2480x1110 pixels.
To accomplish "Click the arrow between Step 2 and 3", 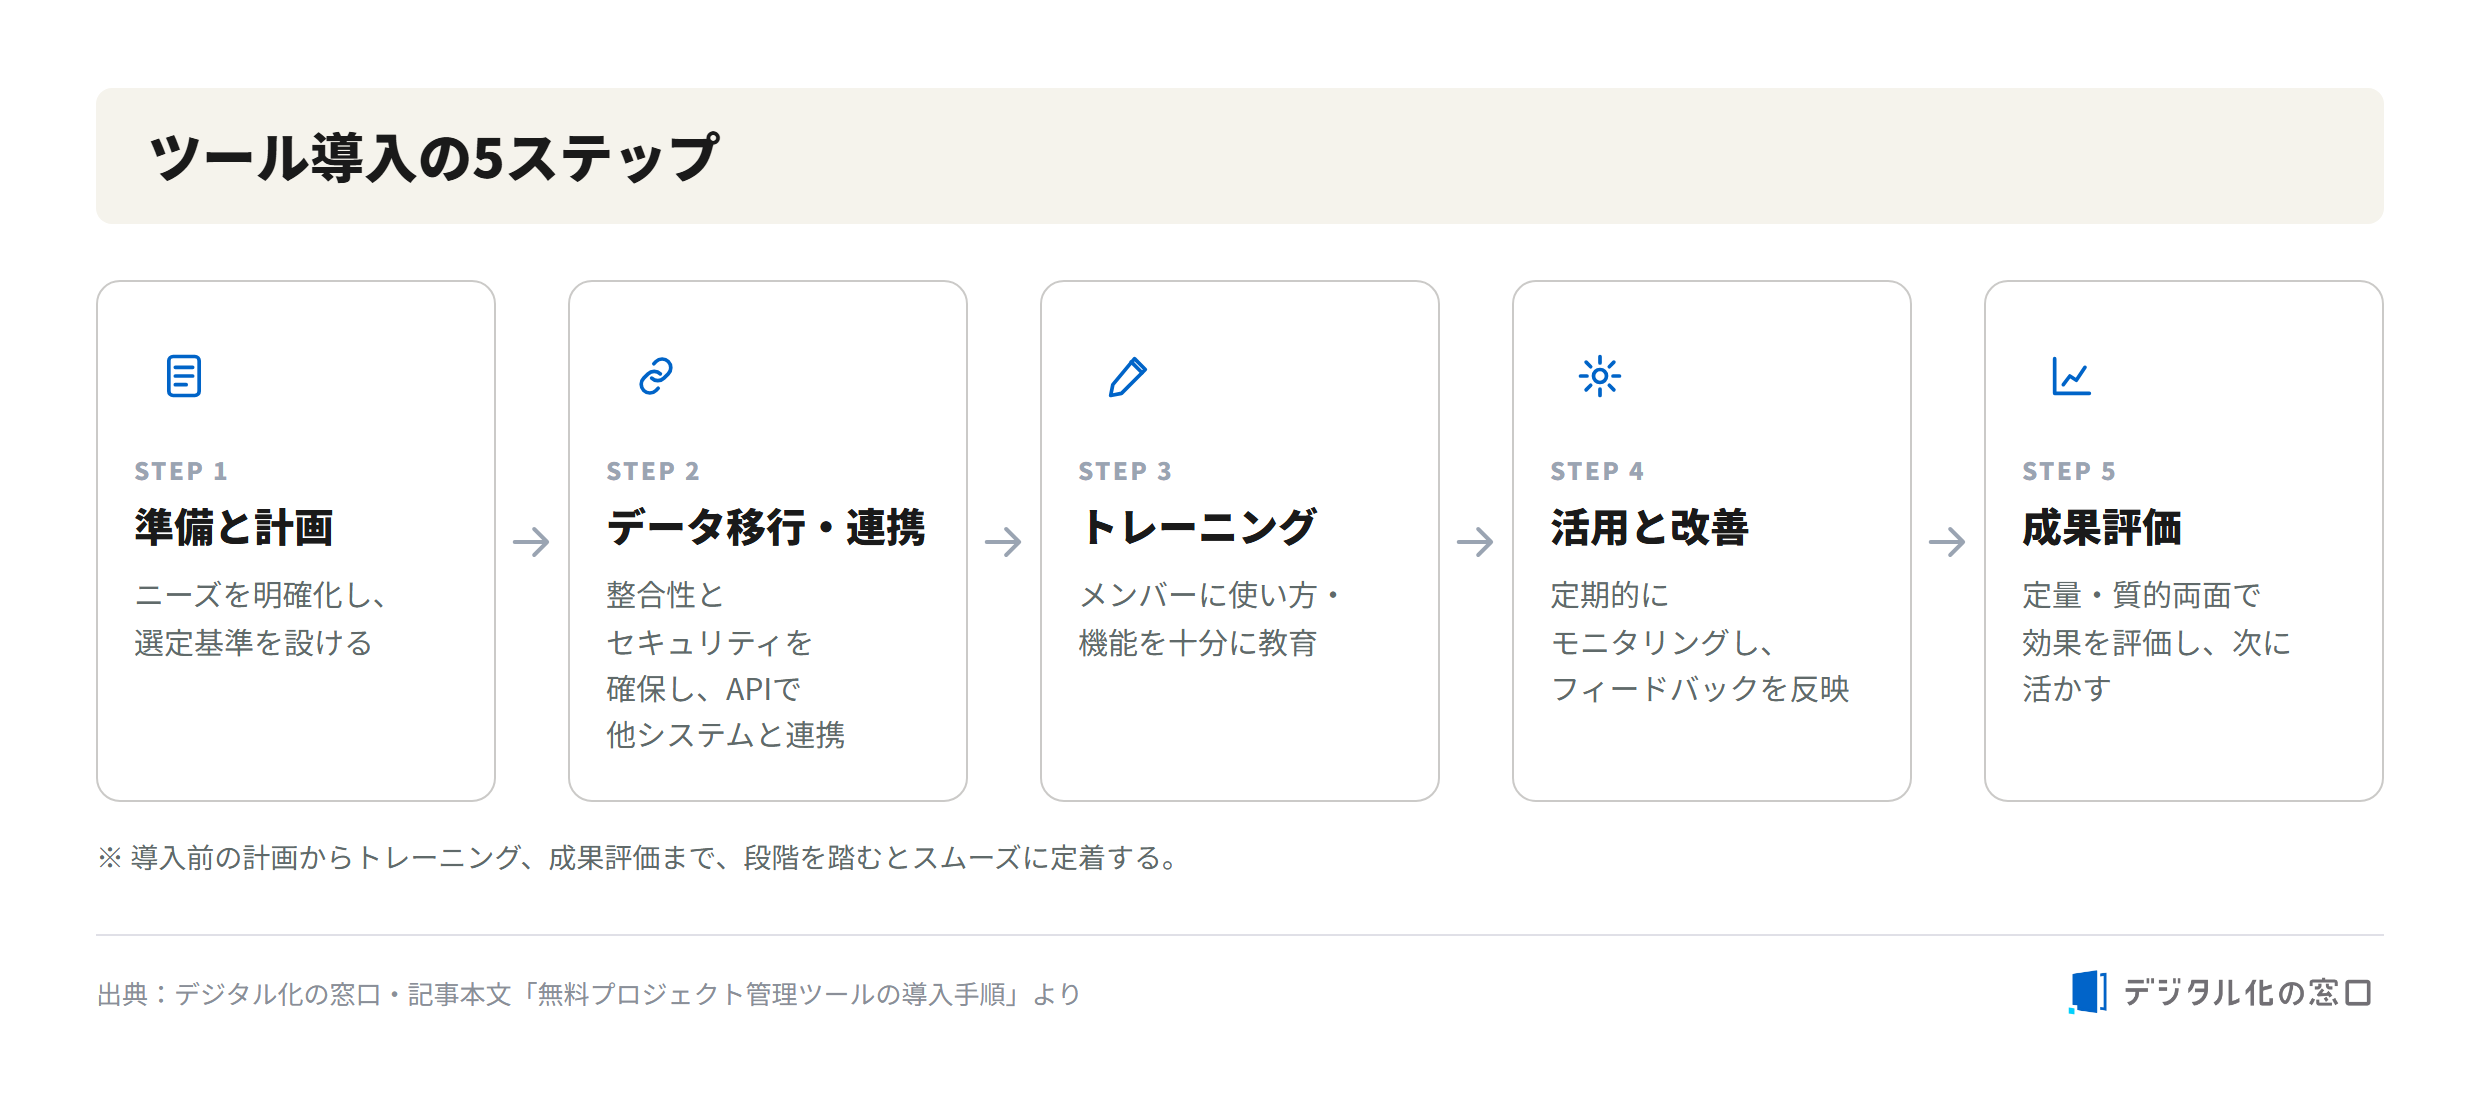I will click(x=1004, y=542).
